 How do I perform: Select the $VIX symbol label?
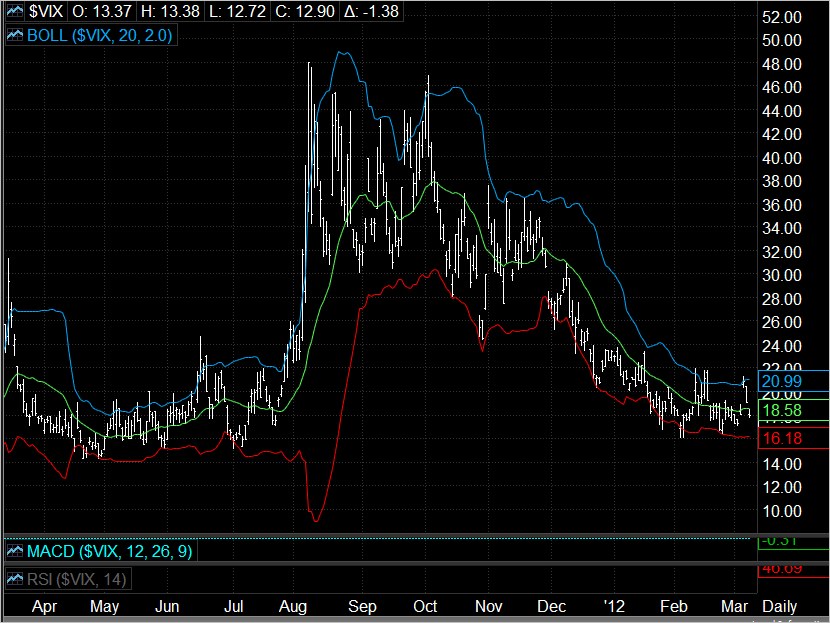click(x=46, y=11)
